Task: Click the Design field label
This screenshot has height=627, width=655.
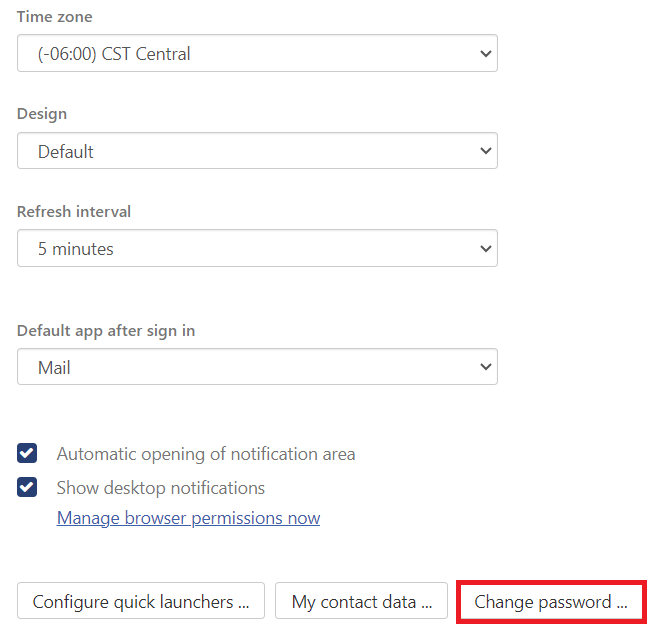Action: [x=42, y=114]
